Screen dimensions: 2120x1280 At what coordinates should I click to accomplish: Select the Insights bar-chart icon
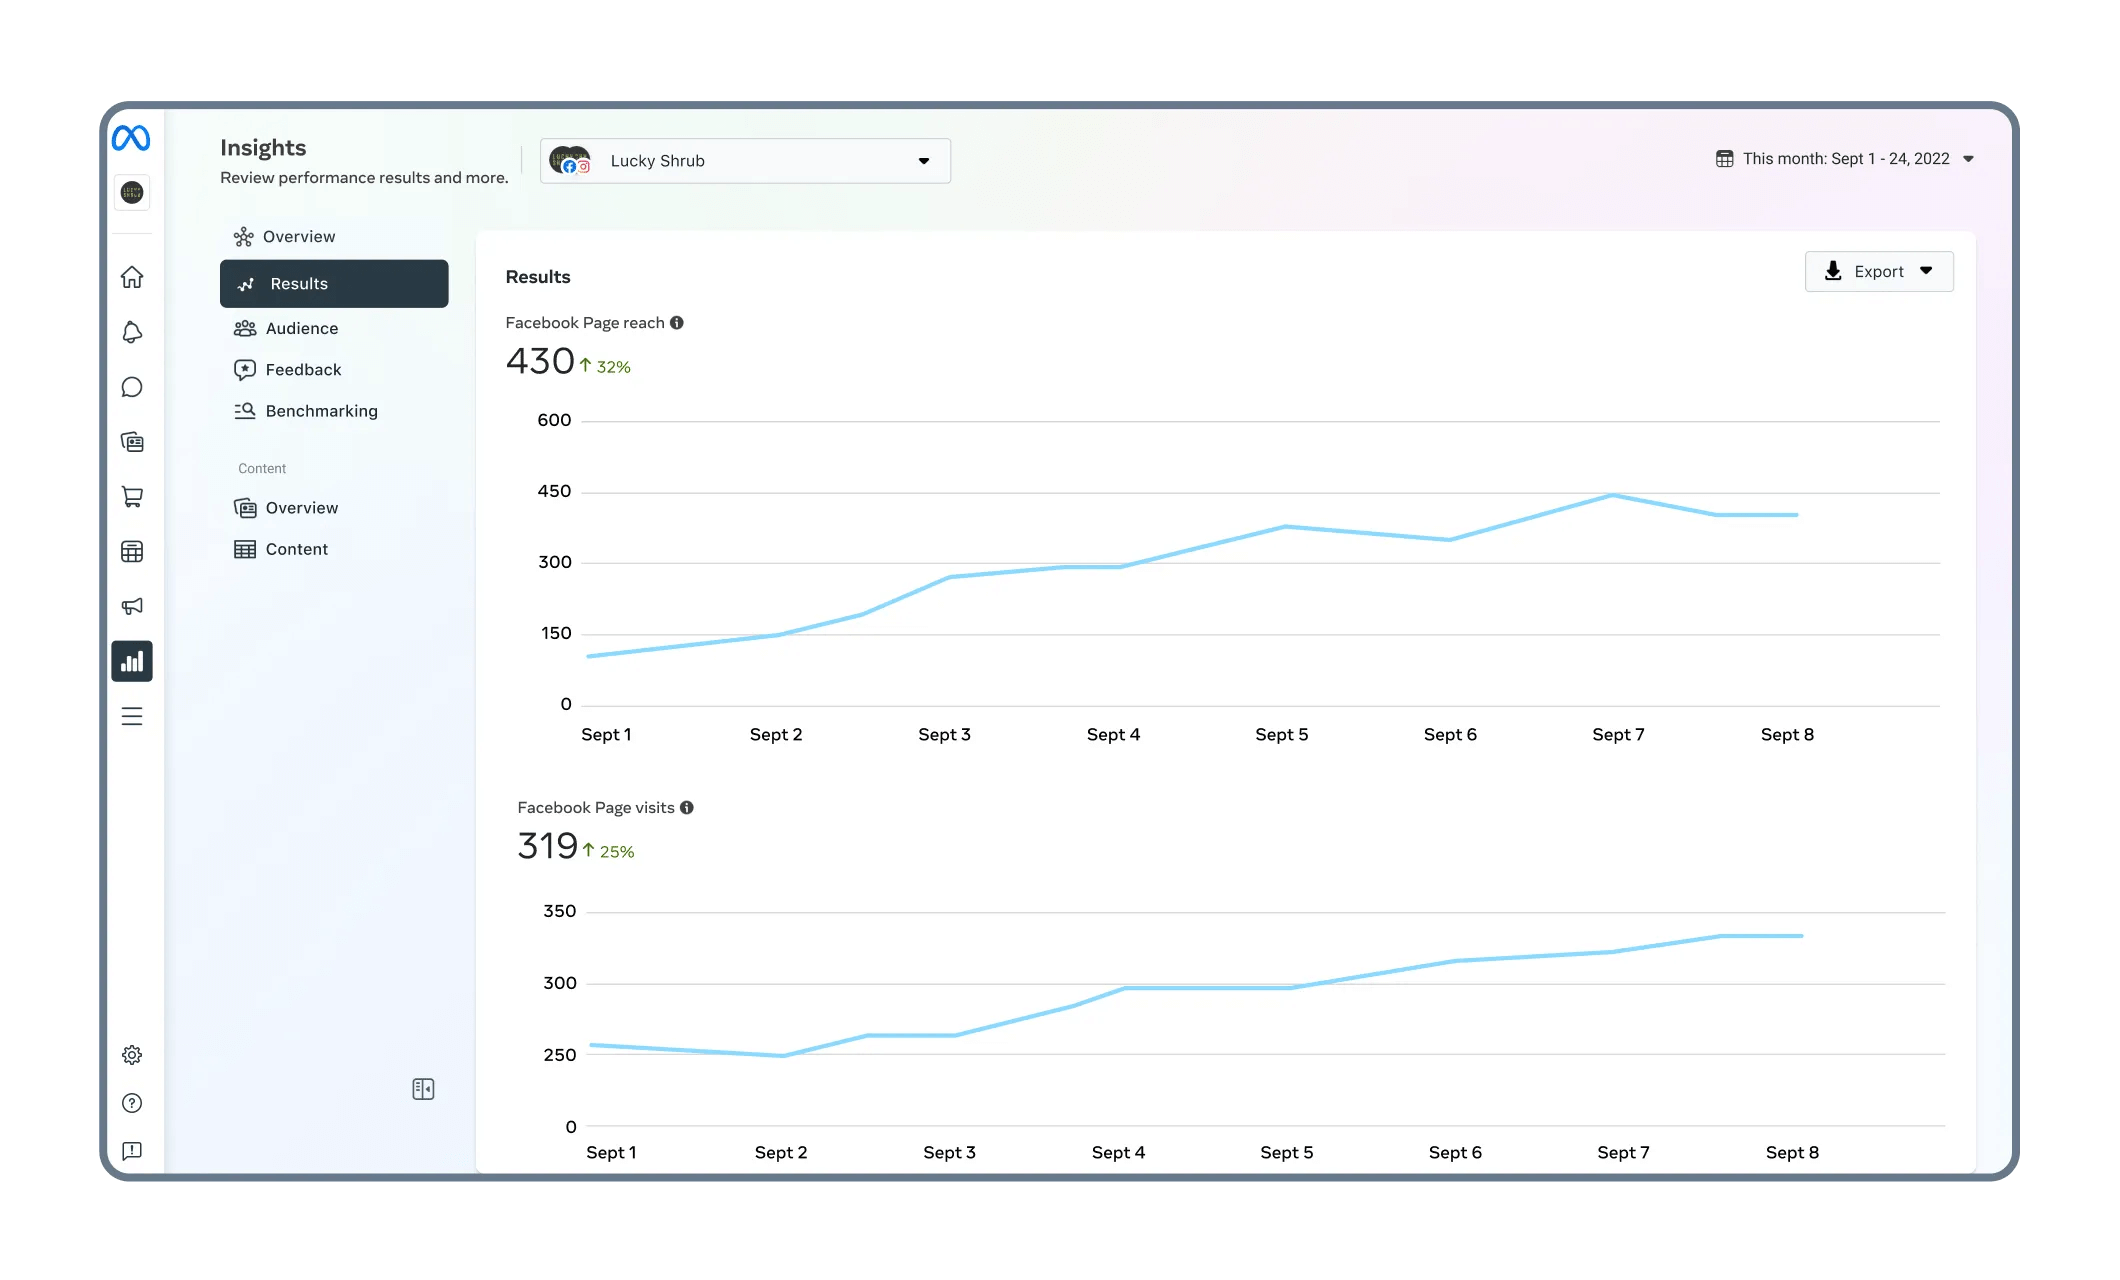click(x=131, y=661)
